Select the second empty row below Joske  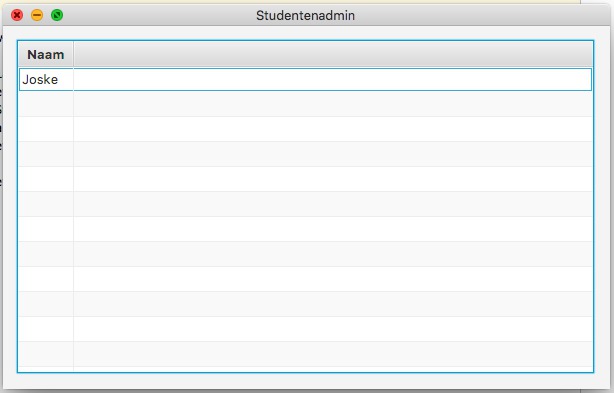point(305,129)
